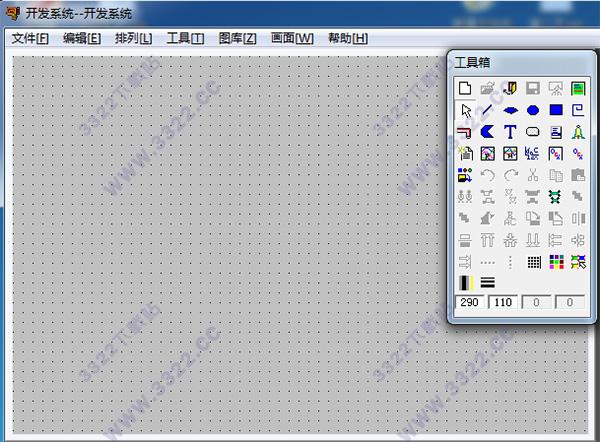
Task: Click the field showing 290
Action: point(470,302)
